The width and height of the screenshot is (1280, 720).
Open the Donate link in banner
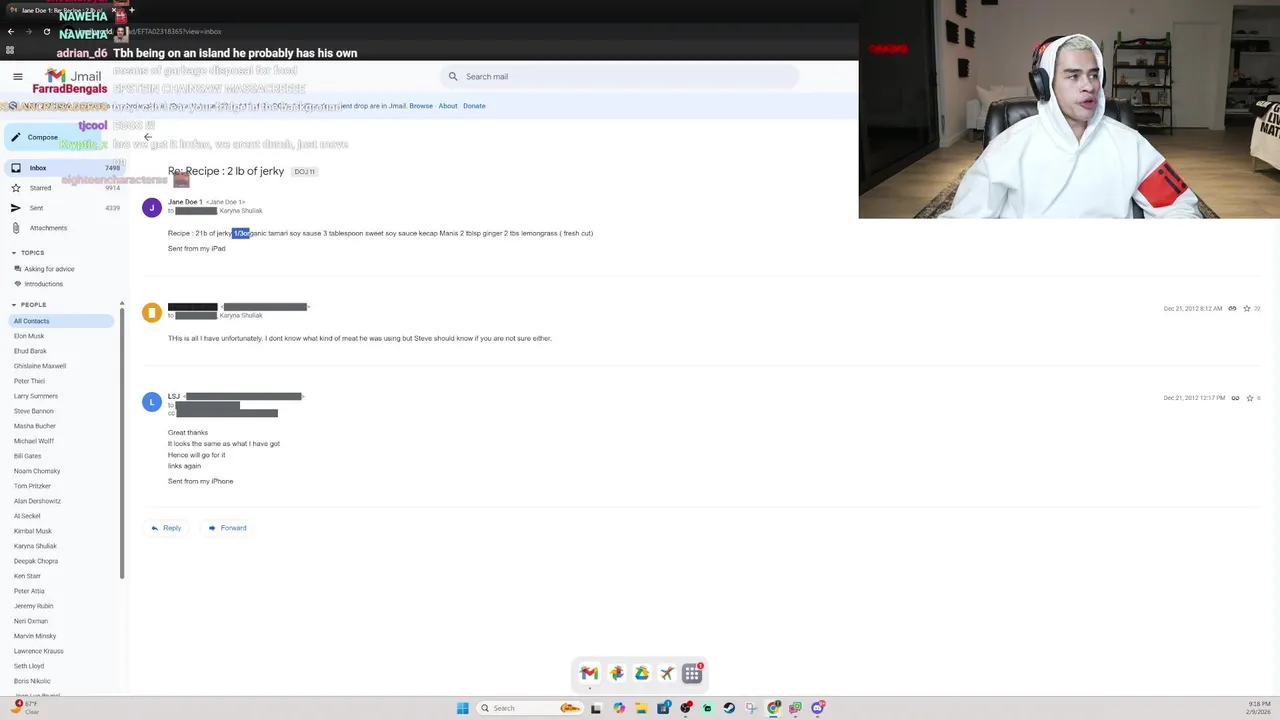(474, 106)
